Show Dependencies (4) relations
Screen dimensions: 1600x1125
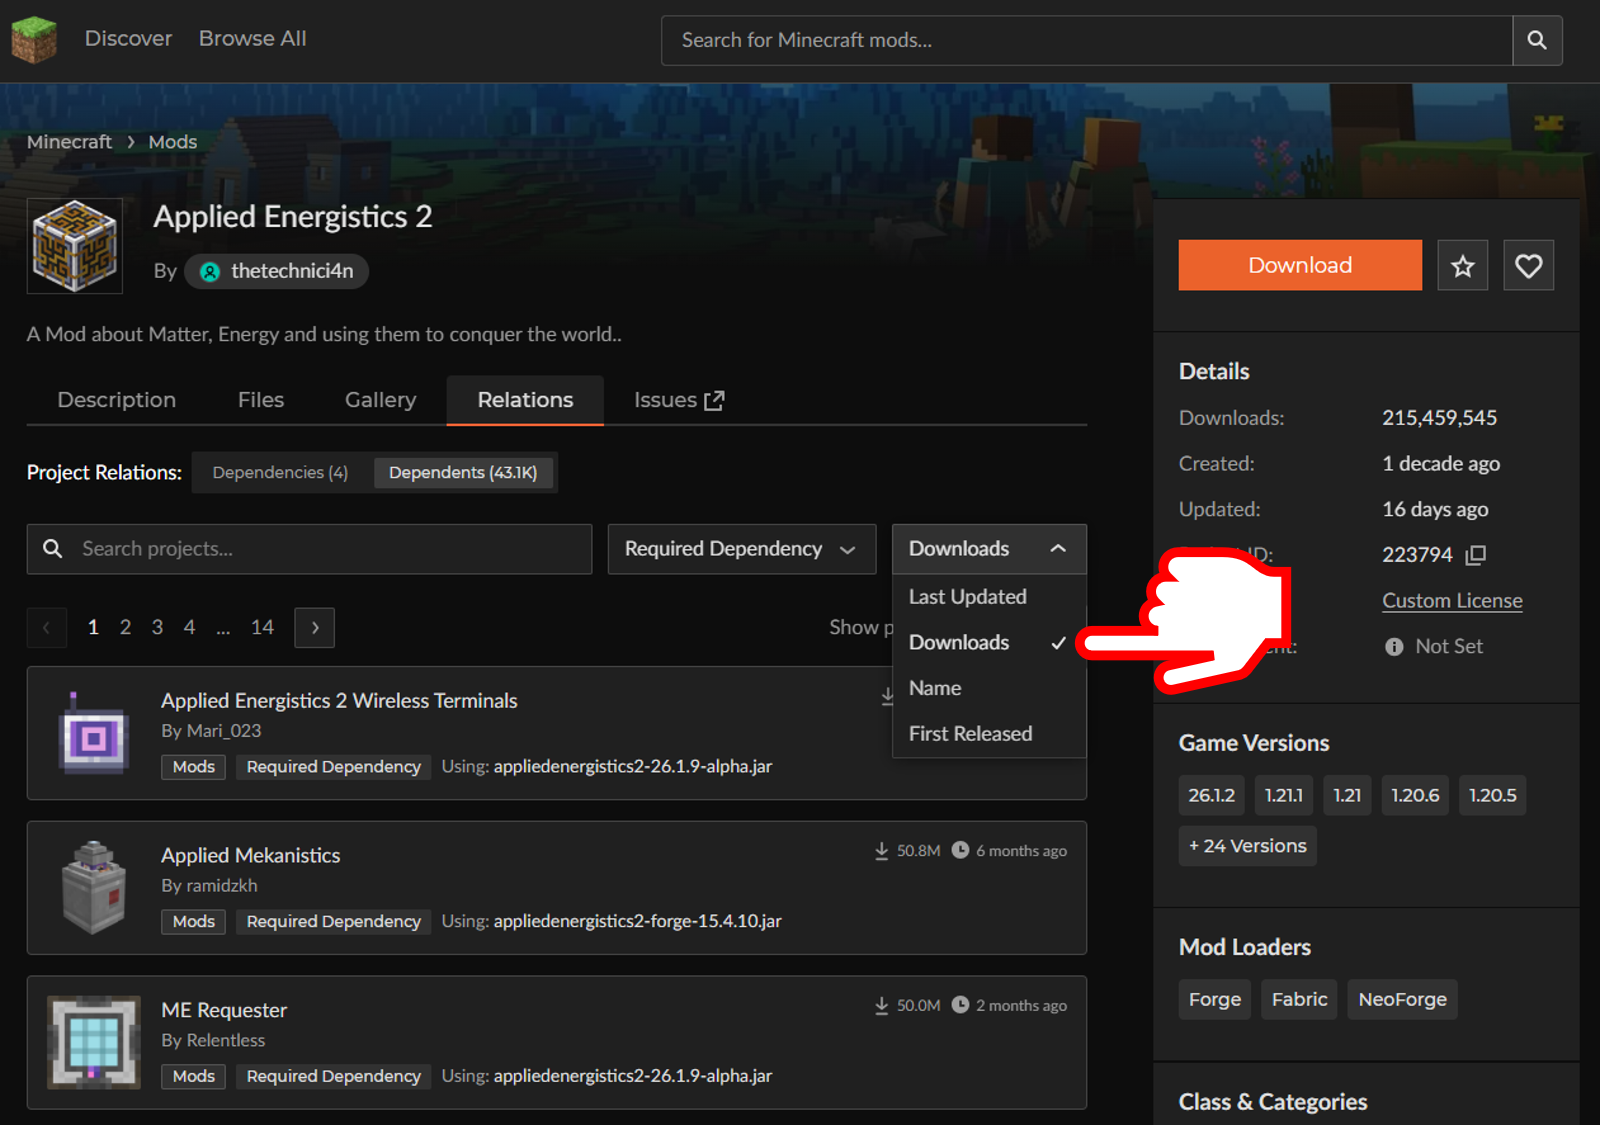[281, 473]
